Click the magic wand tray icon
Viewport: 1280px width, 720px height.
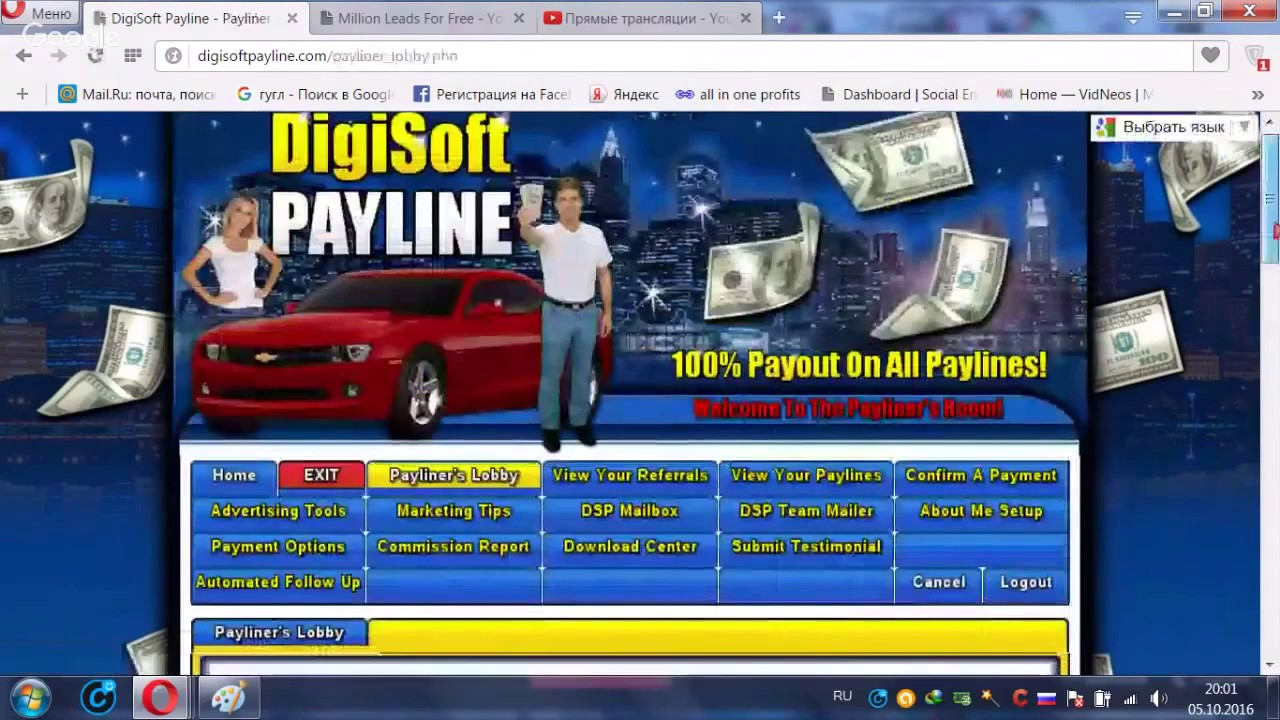pyautogui.click(x=989, y=698)
